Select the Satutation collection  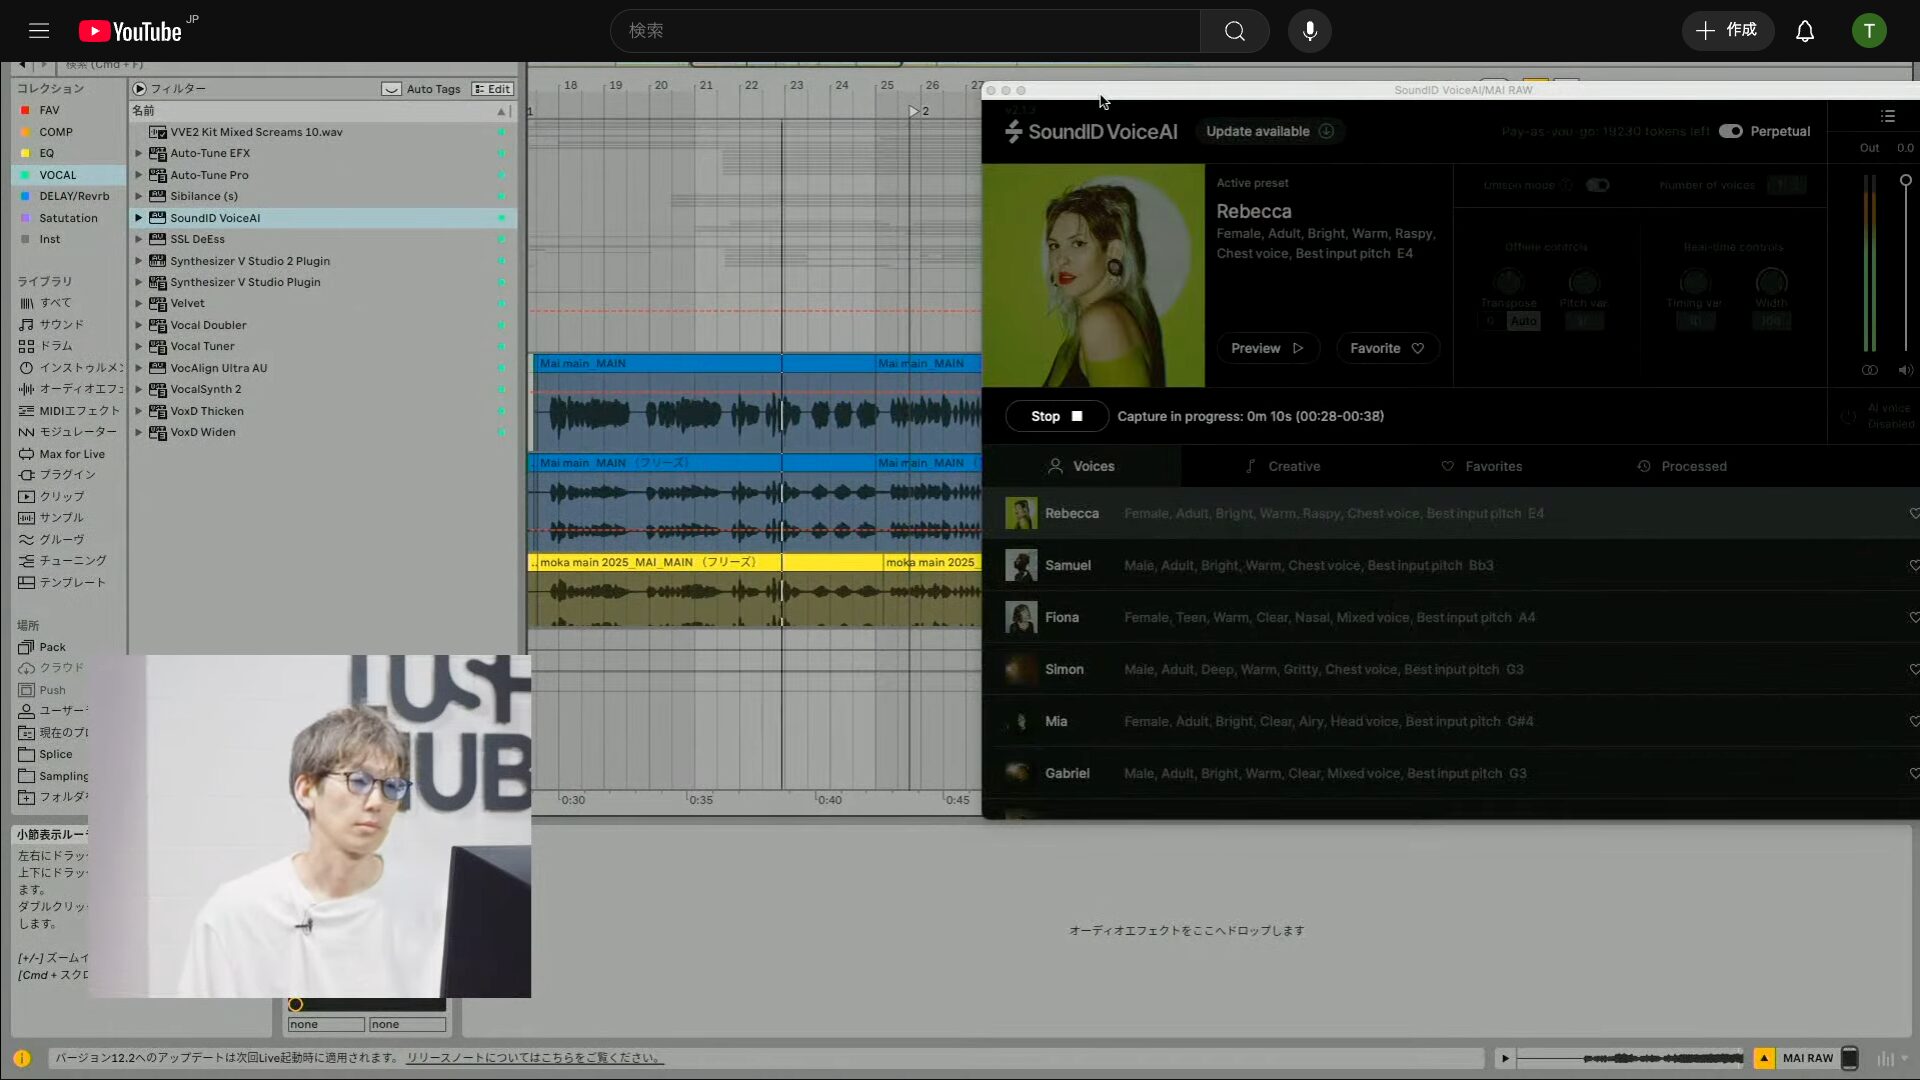68,218
